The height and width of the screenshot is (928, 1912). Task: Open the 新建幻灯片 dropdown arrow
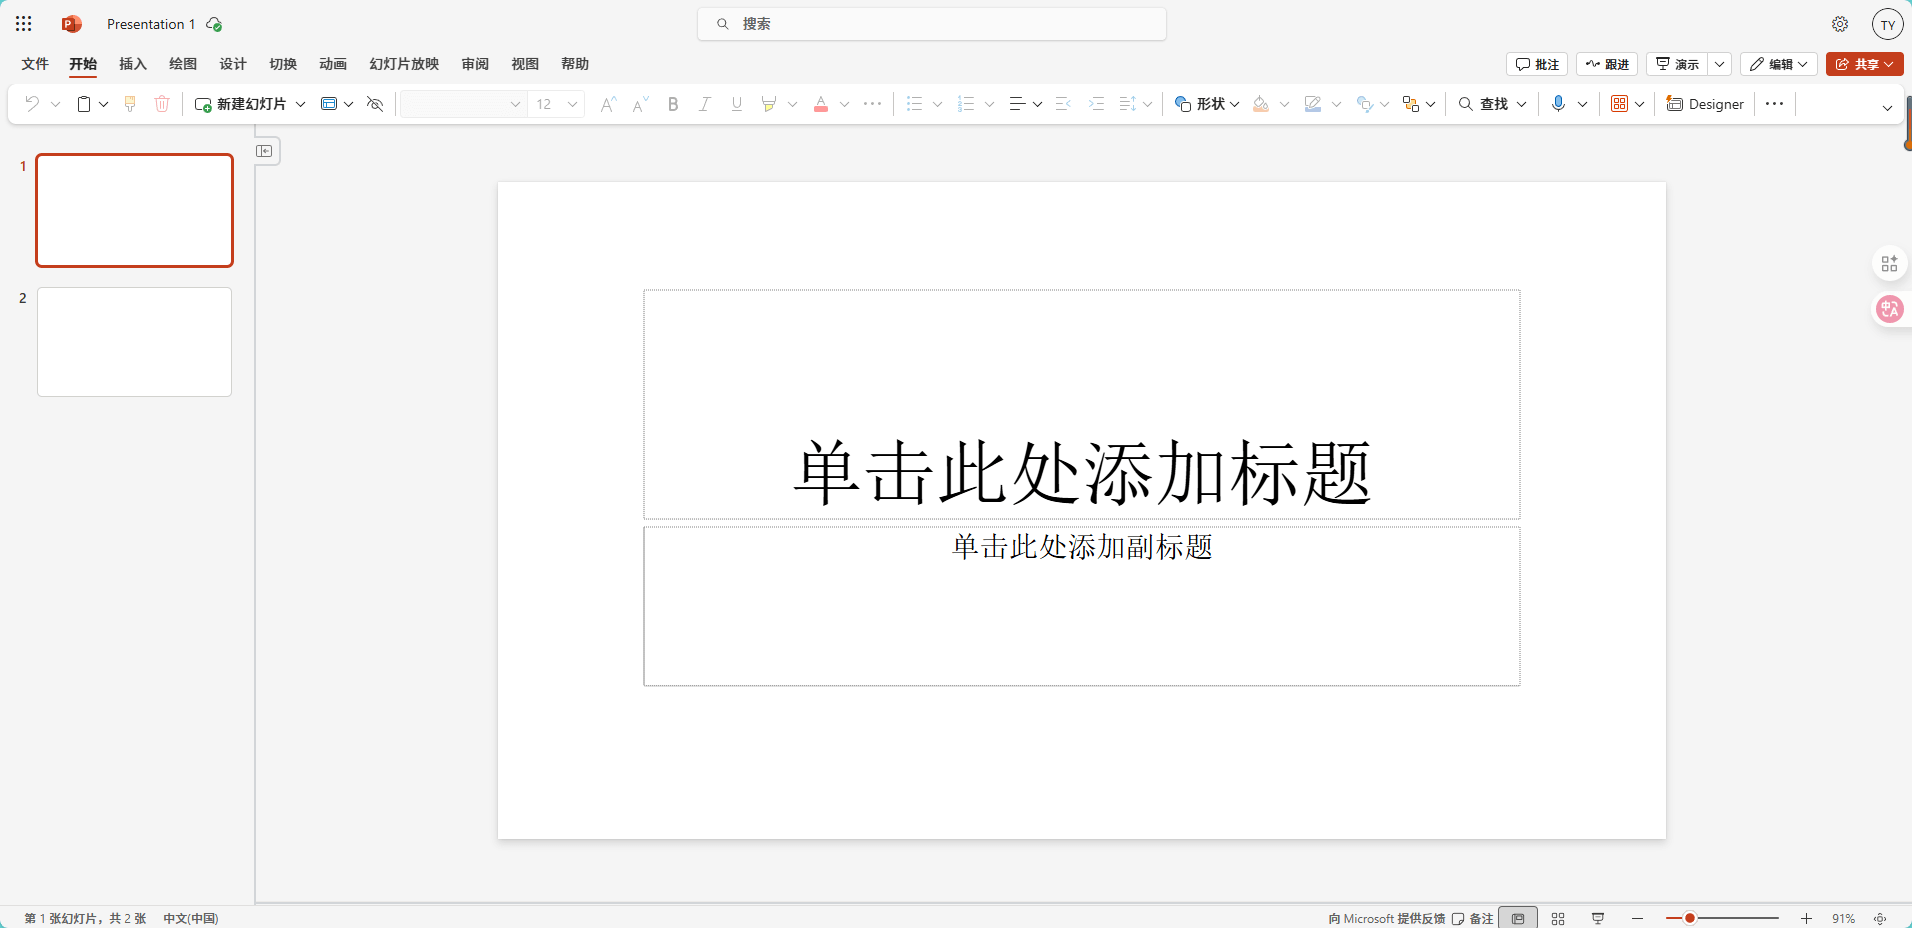coord(299,103)
